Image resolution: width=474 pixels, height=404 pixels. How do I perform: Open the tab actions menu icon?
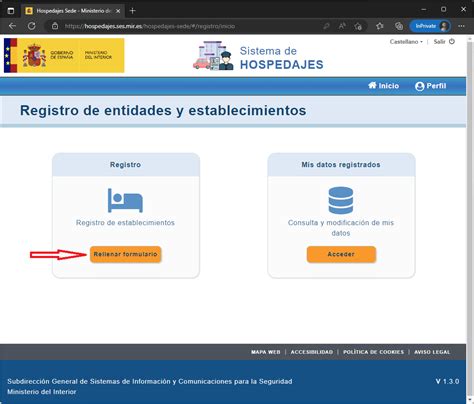(11, 11)
